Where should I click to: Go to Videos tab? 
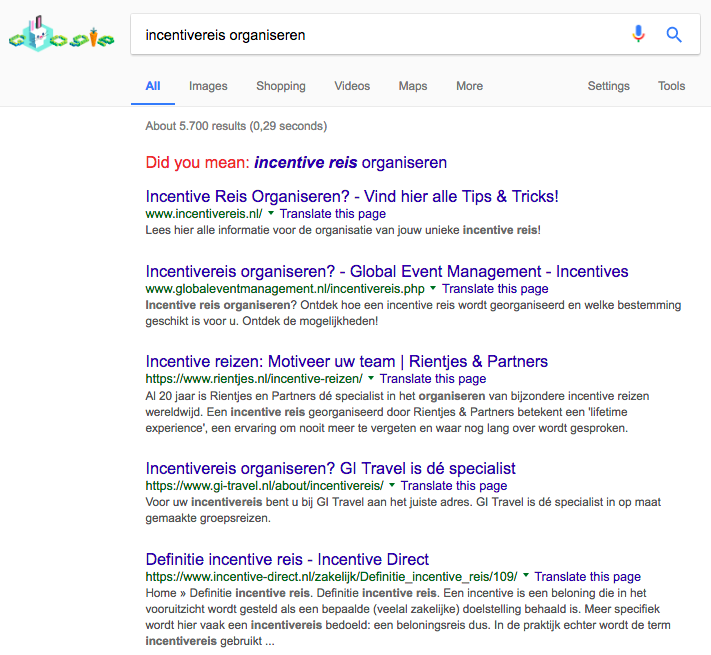[x=352, y=86]
